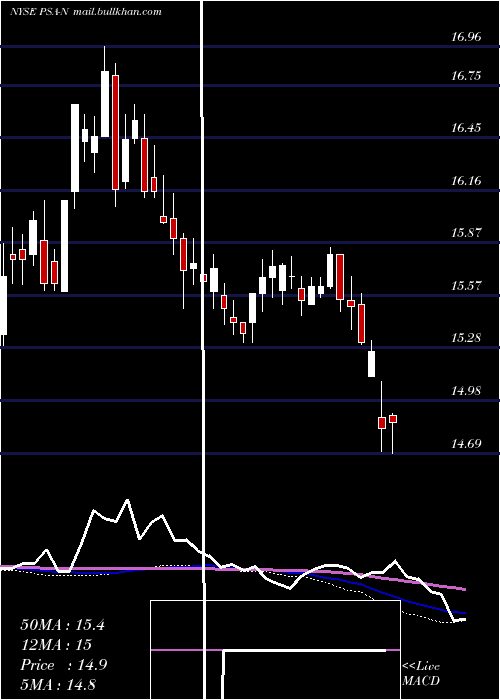The width and height of the screenshot is (500, 700).
Task: Click the Price : 14.9 readout
Action: pyautogui.click(x=63, y=665)
